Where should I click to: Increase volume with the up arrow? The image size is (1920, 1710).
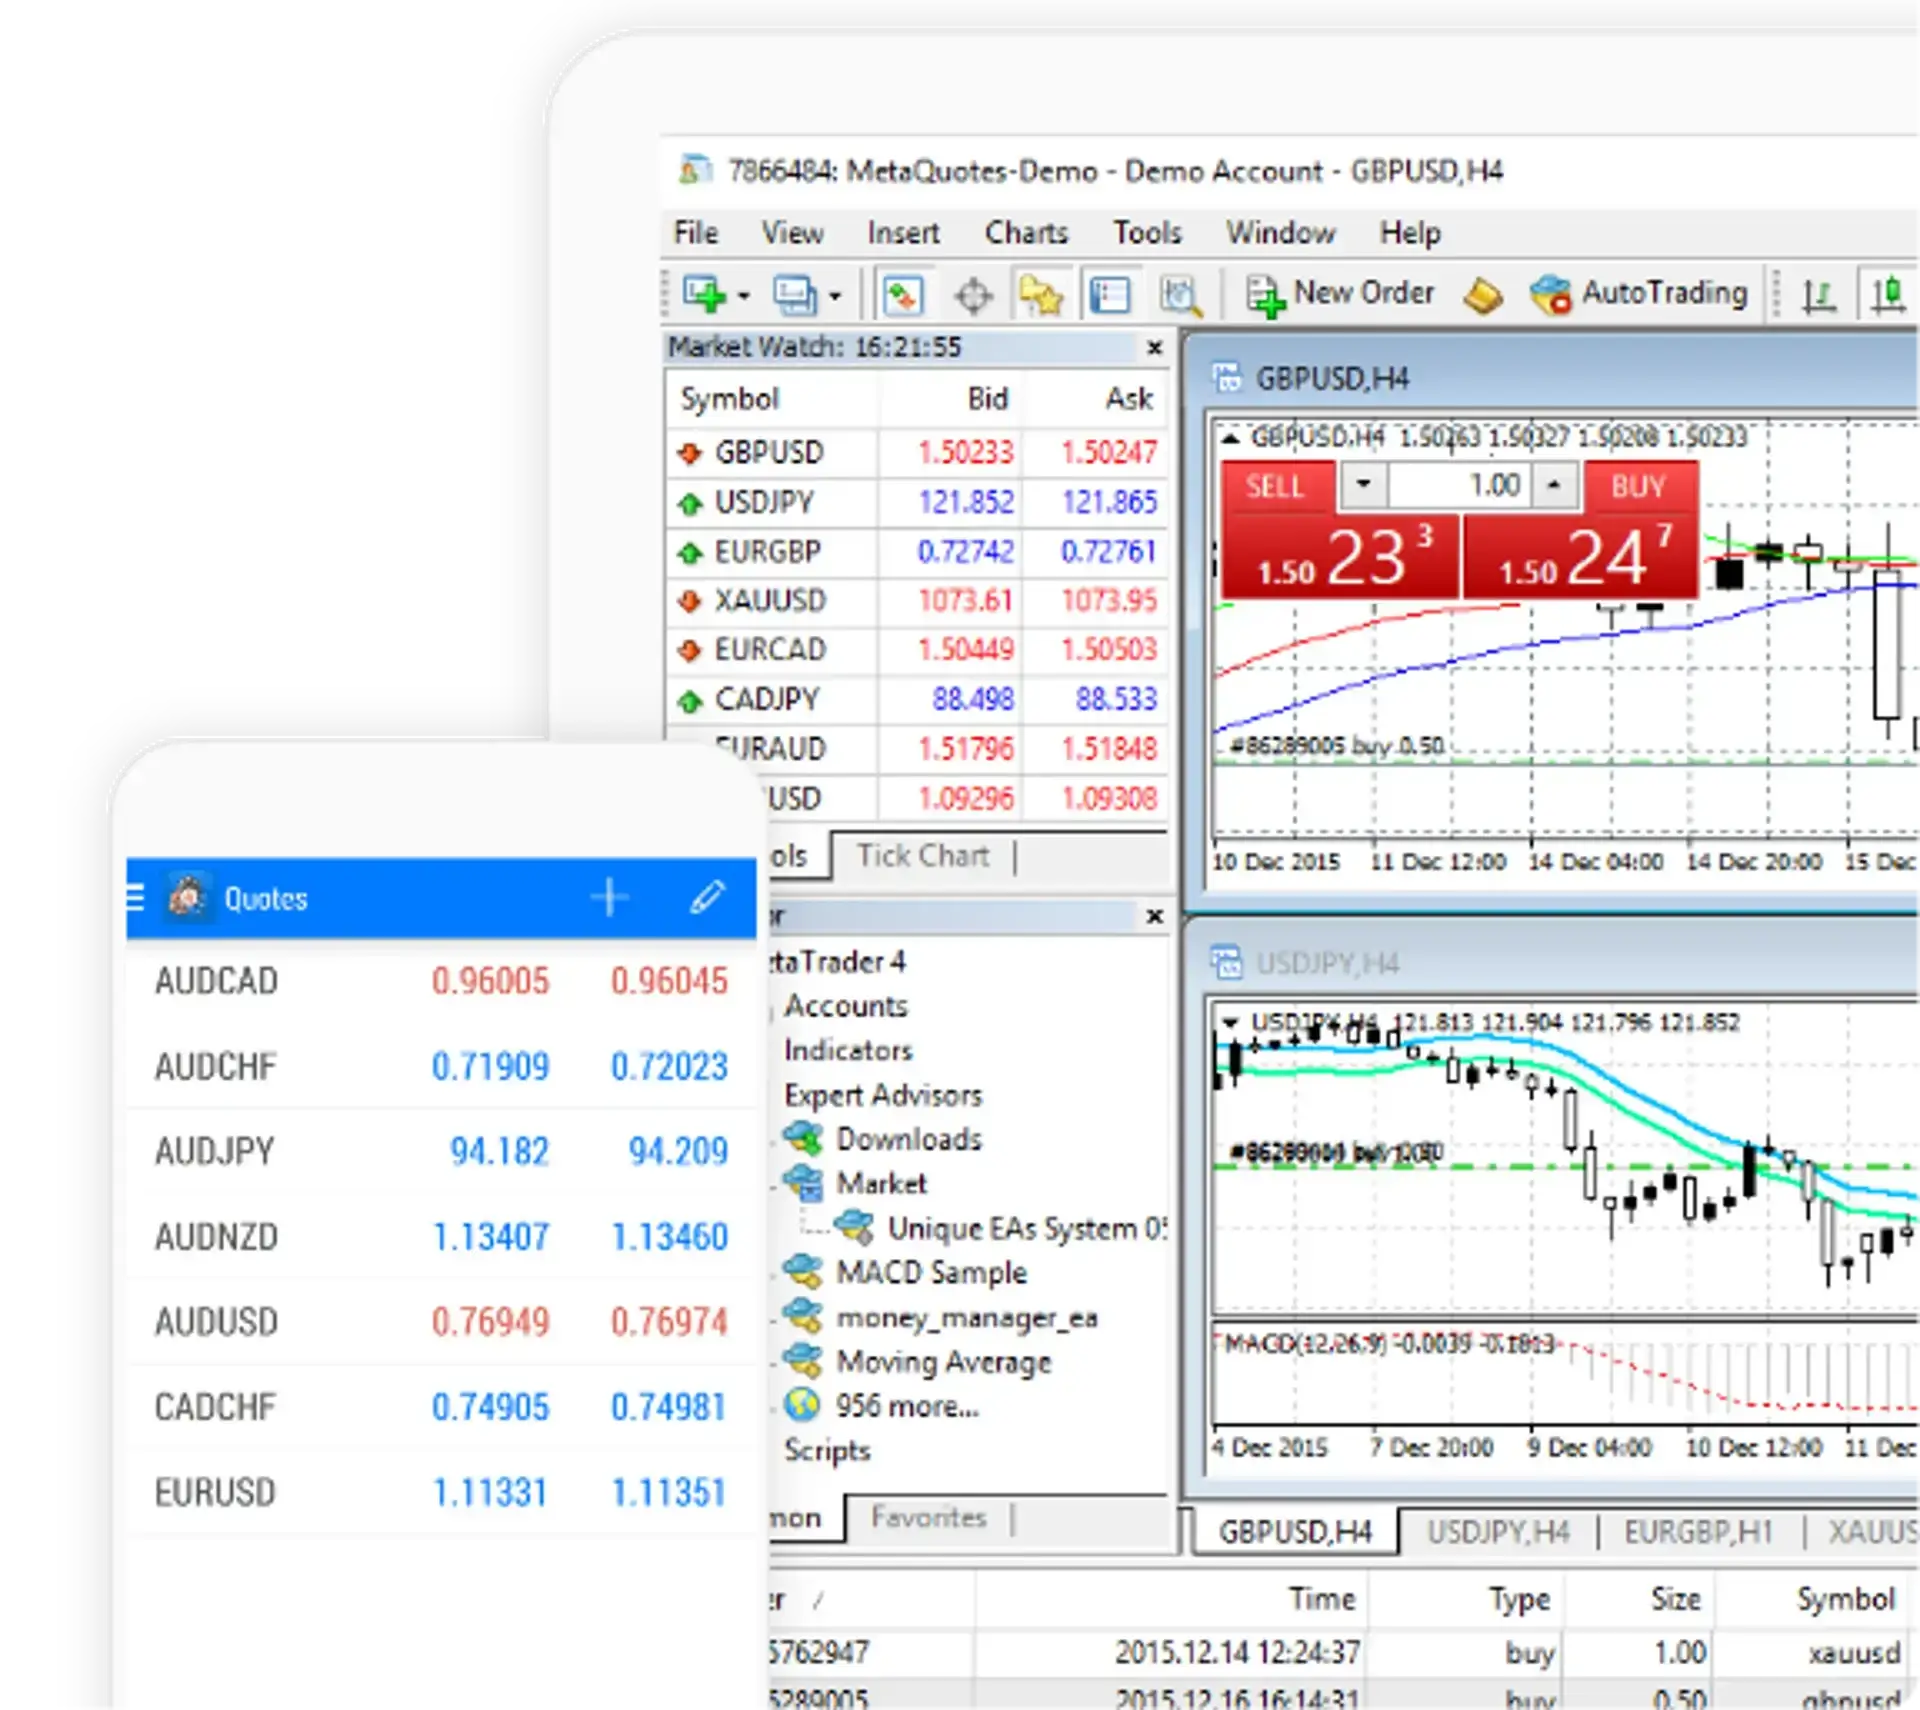[1553, 486]
